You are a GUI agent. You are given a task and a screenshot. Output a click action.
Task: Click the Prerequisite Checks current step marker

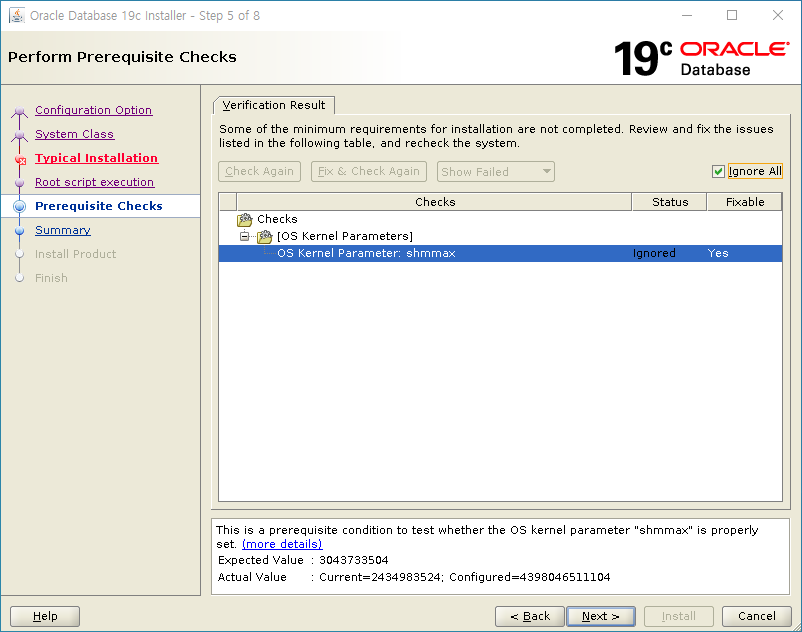pos(19,206)
